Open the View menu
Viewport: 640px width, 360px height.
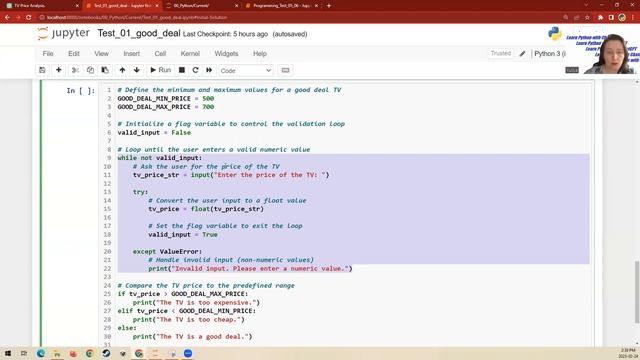point(102,53)
